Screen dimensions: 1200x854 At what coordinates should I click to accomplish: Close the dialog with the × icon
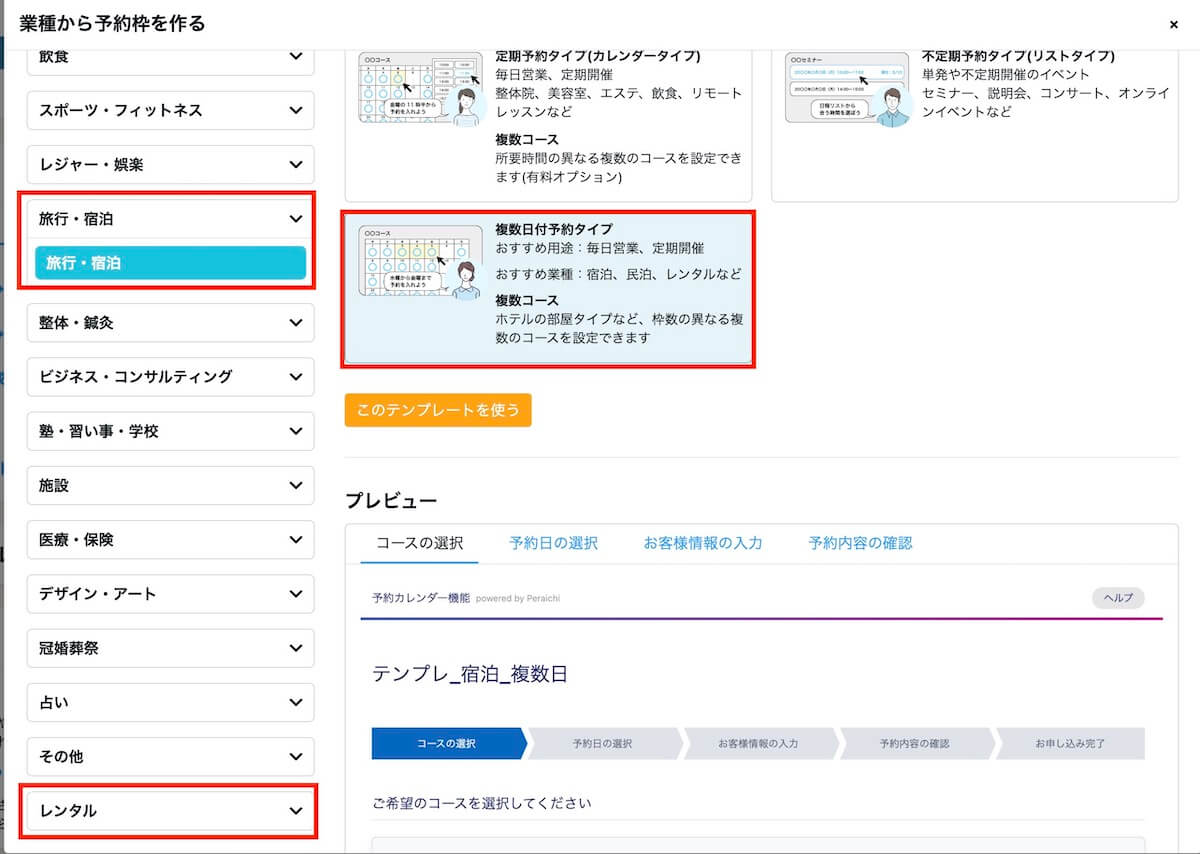point(1173,24)
